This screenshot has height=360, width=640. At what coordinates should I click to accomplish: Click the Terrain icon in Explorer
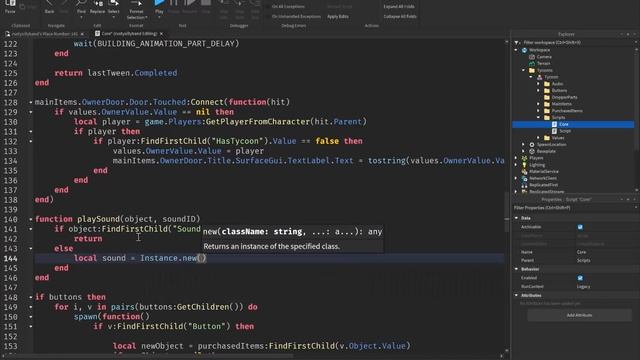point(532,63)
